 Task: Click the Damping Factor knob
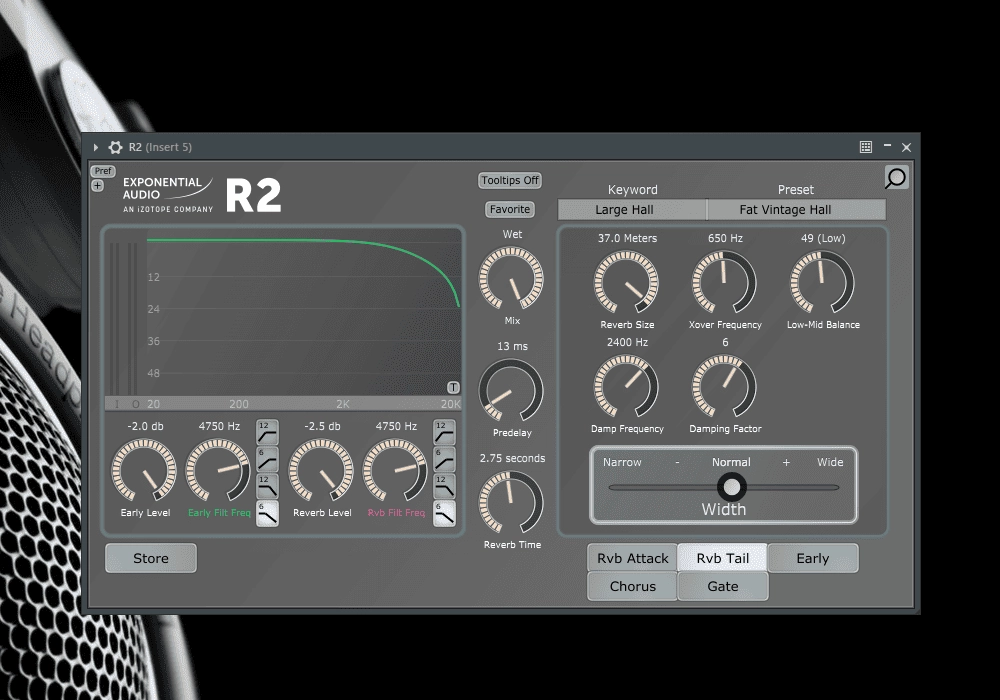[724, 386]
